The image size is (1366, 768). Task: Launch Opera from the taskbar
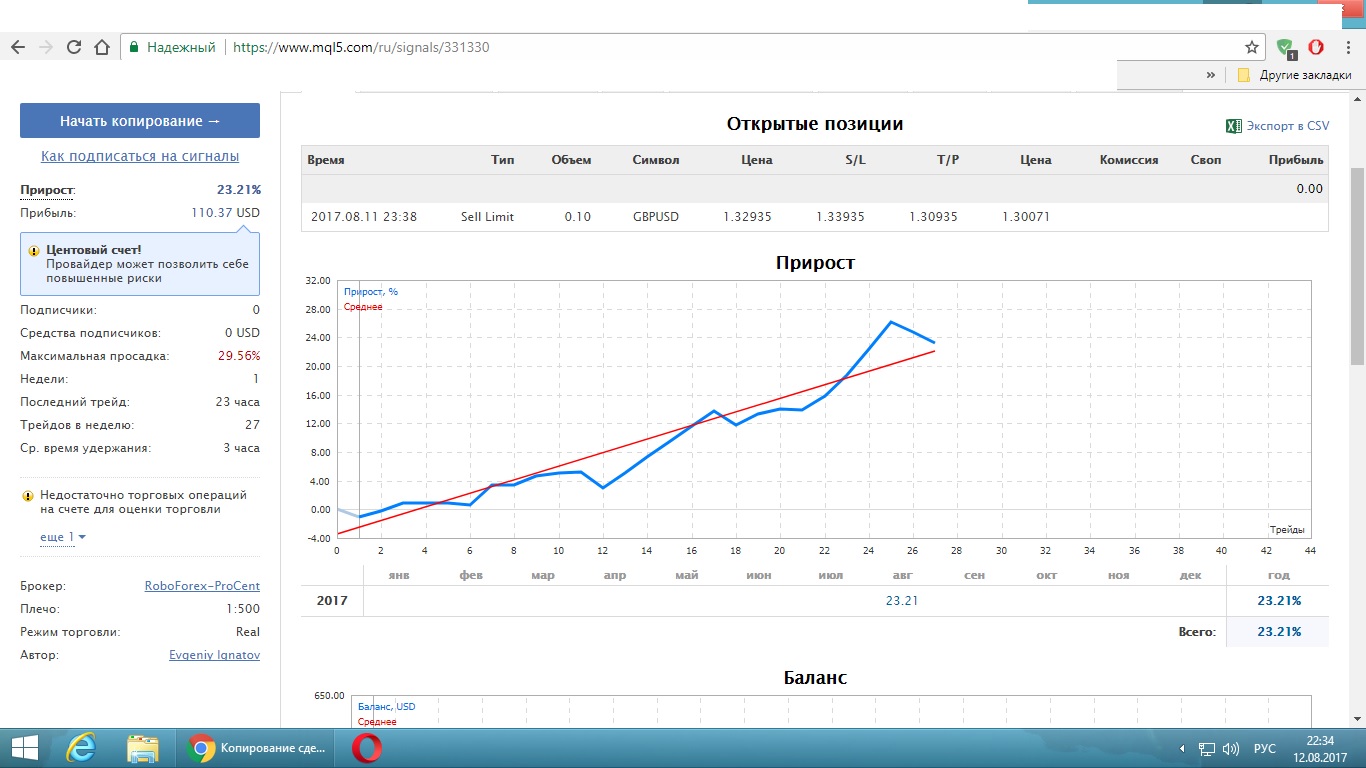(x=367, y=748)
